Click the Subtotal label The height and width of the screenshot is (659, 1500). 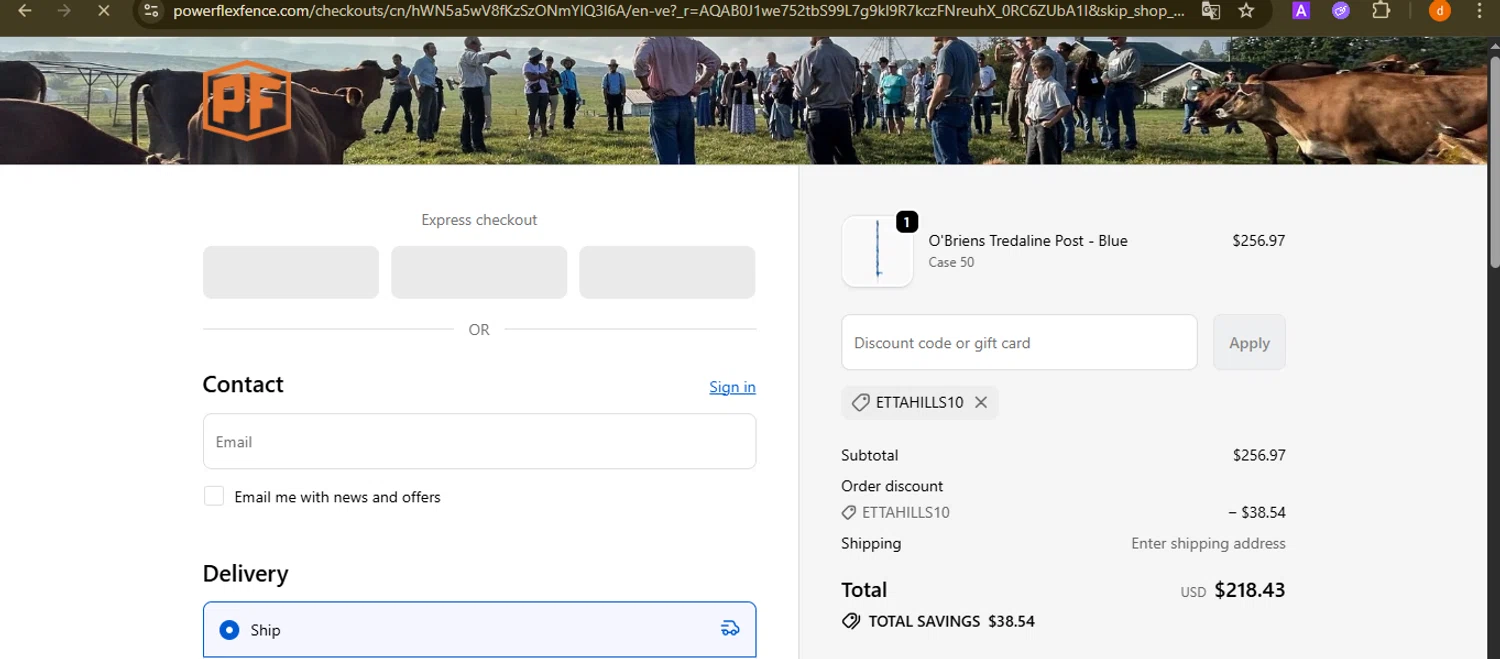click(x=870, y=455)
